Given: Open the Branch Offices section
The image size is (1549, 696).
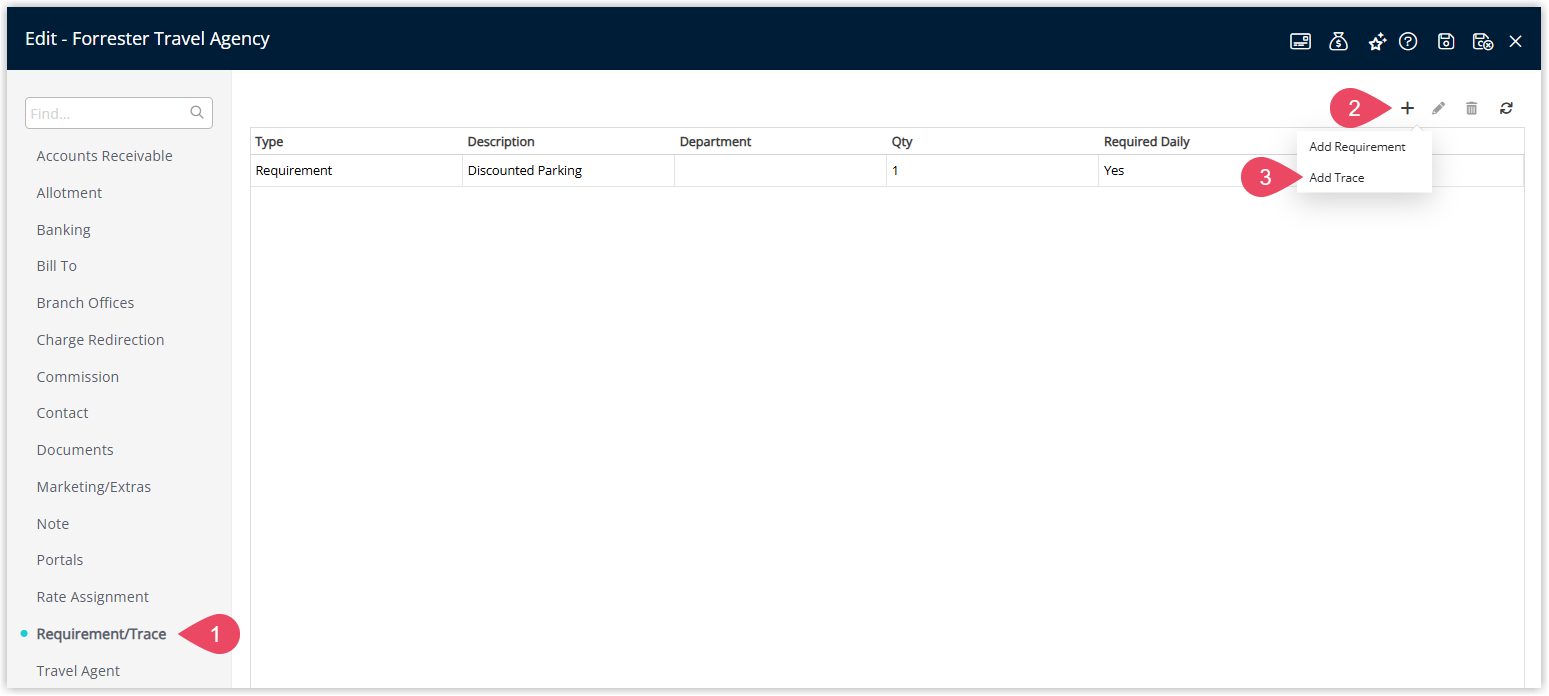Looking at the screenshot, I should click(85, 303).
